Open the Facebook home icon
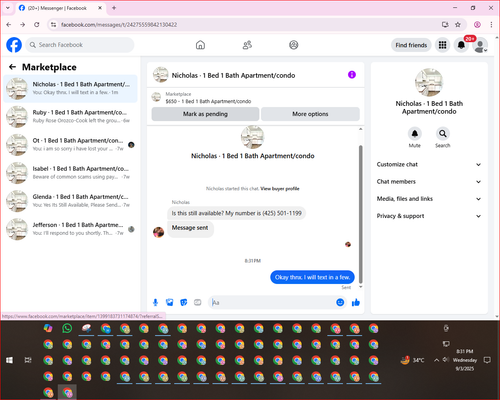The image size is (500, 400). pos(200,45)
